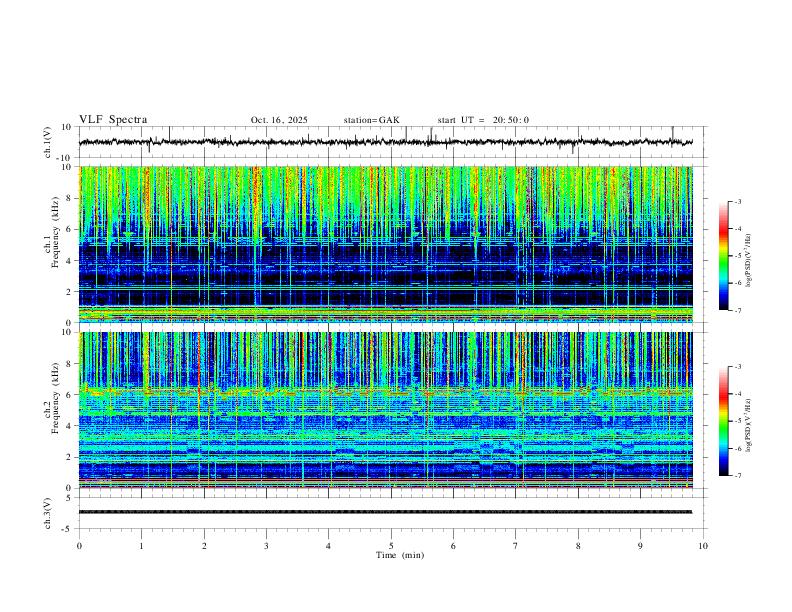Click time axis tick label '3'

tap(266, 546)
